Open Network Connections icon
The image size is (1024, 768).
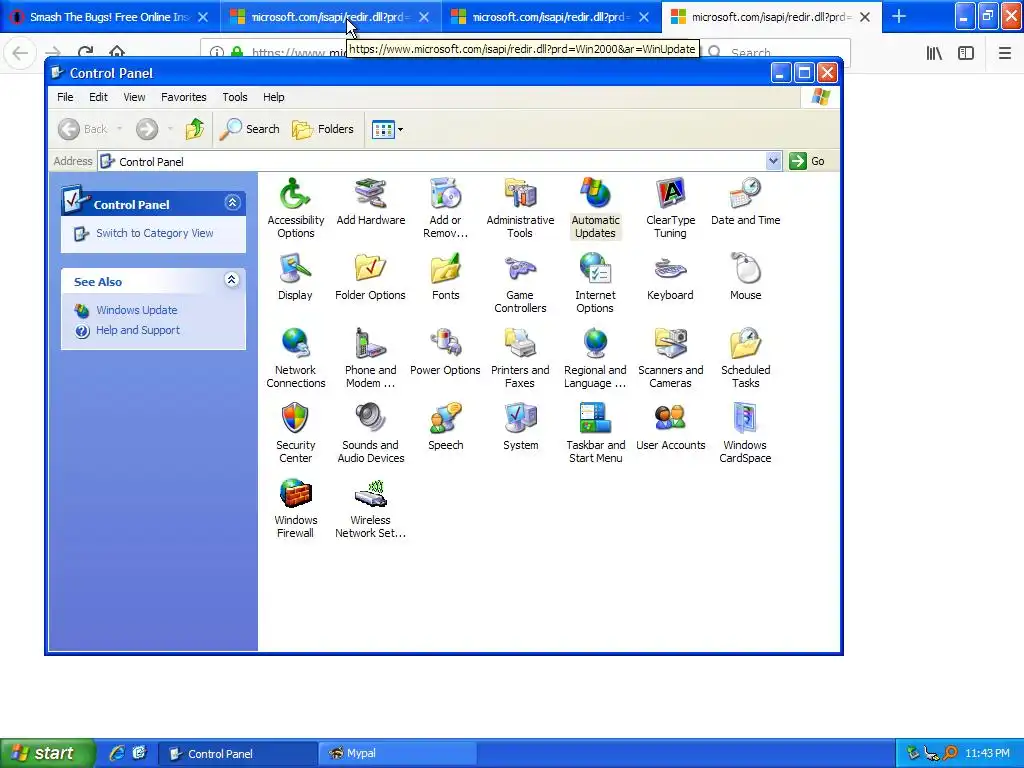(x=295, y=358)
